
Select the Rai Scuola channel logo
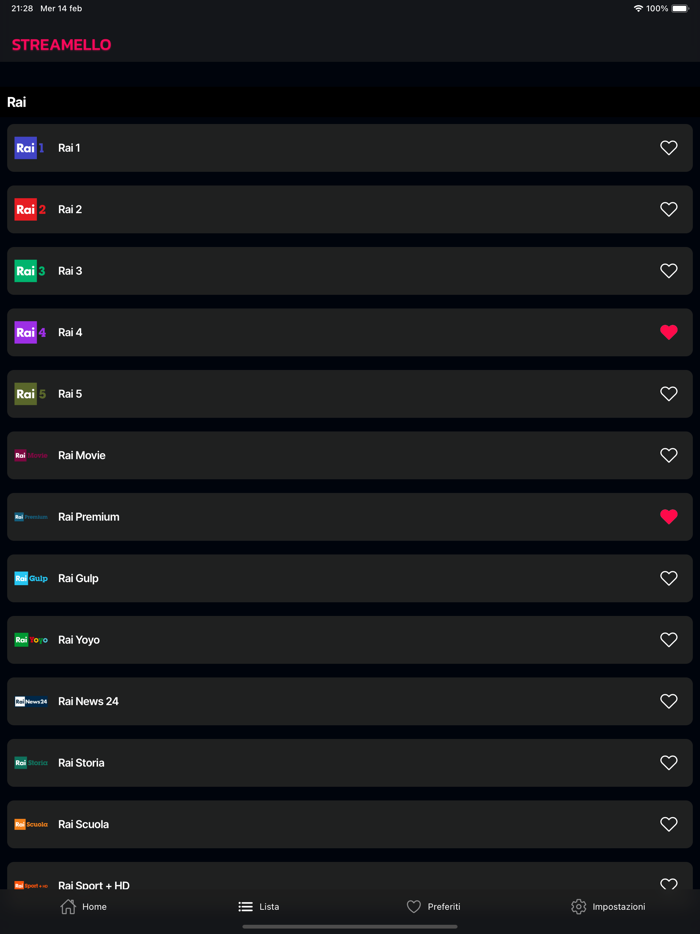click(x=27, y=824)
